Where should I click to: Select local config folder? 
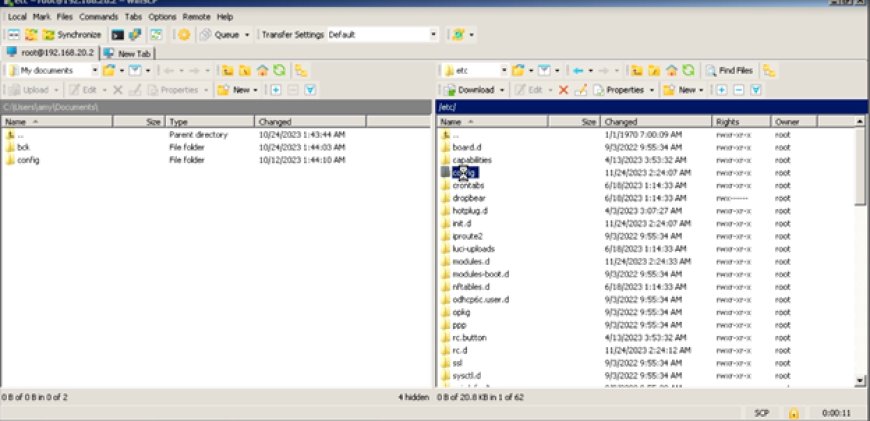pyautogui.click(x=28, y=160)
